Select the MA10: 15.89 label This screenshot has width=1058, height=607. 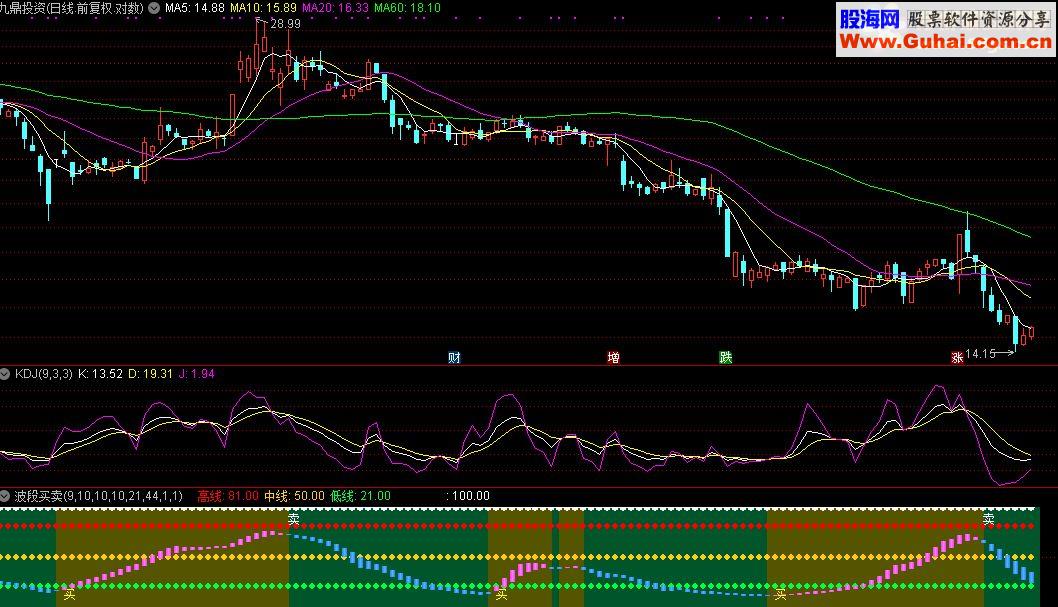click(x=263, y=8)
